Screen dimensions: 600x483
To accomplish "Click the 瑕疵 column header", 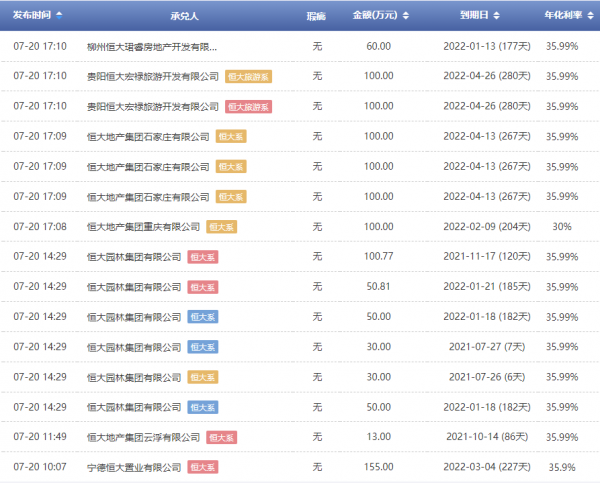I will [x=316, y=16].
